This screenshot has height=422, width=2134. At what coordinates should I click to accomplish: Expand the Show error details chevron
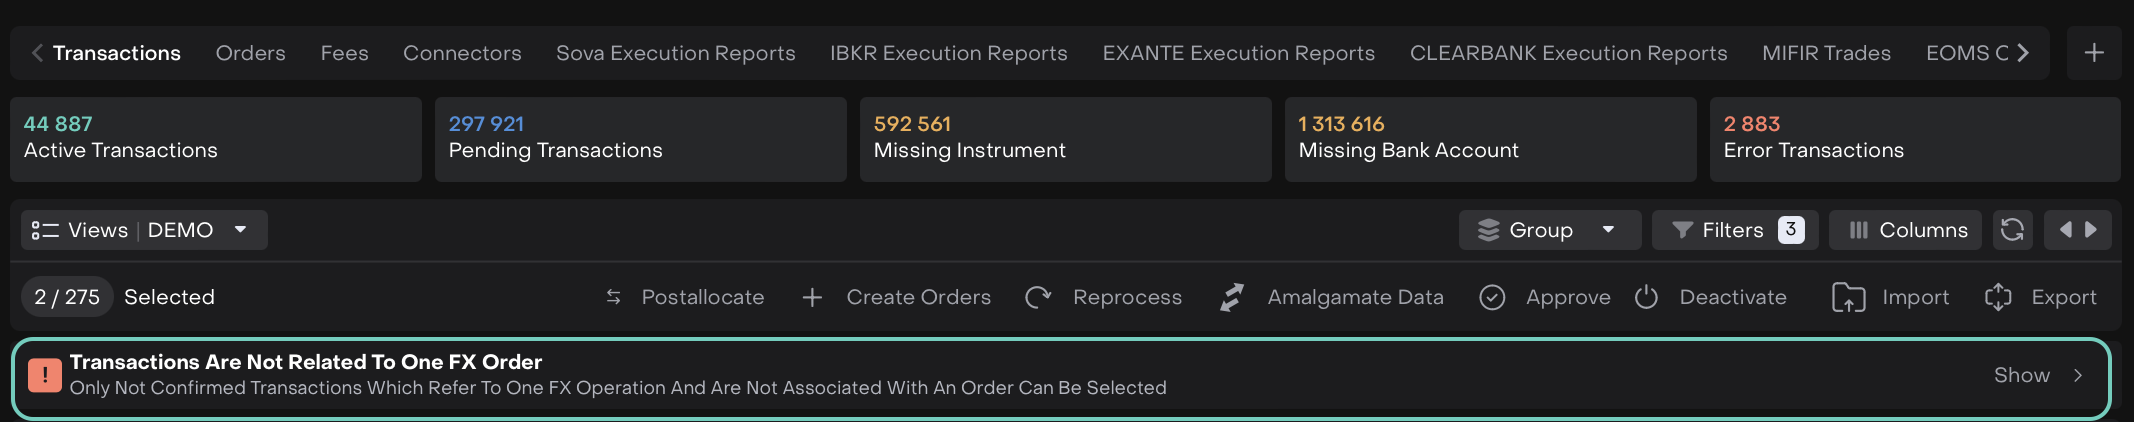2078,375
